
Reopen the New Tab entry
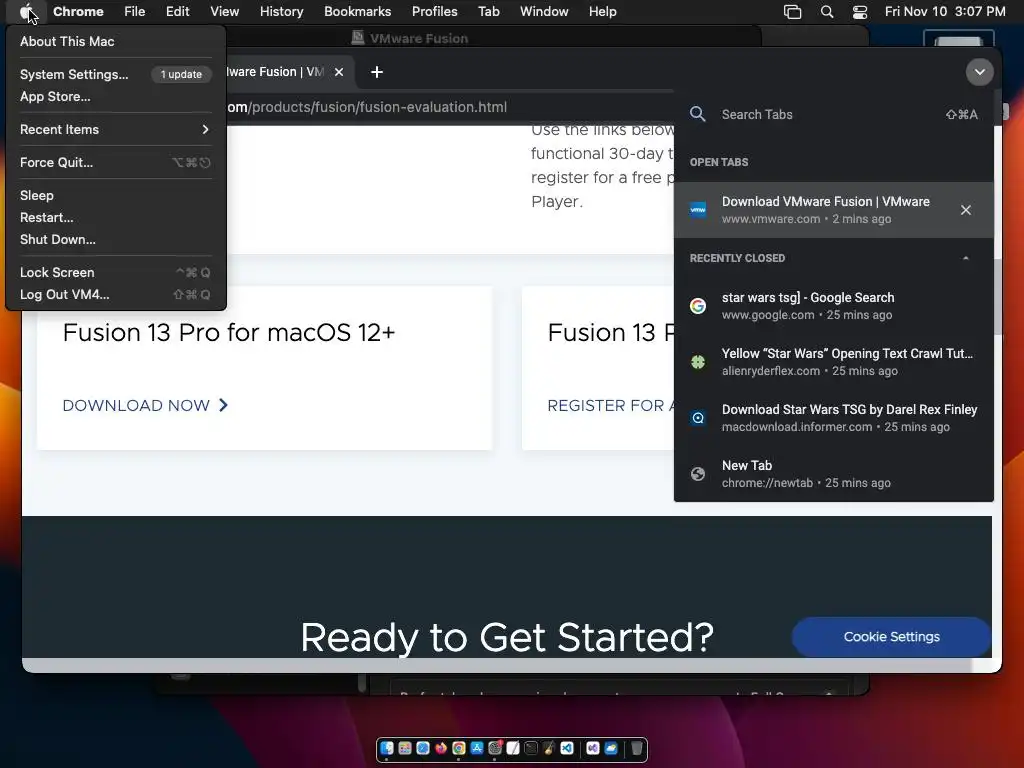[x=833, y=474]
